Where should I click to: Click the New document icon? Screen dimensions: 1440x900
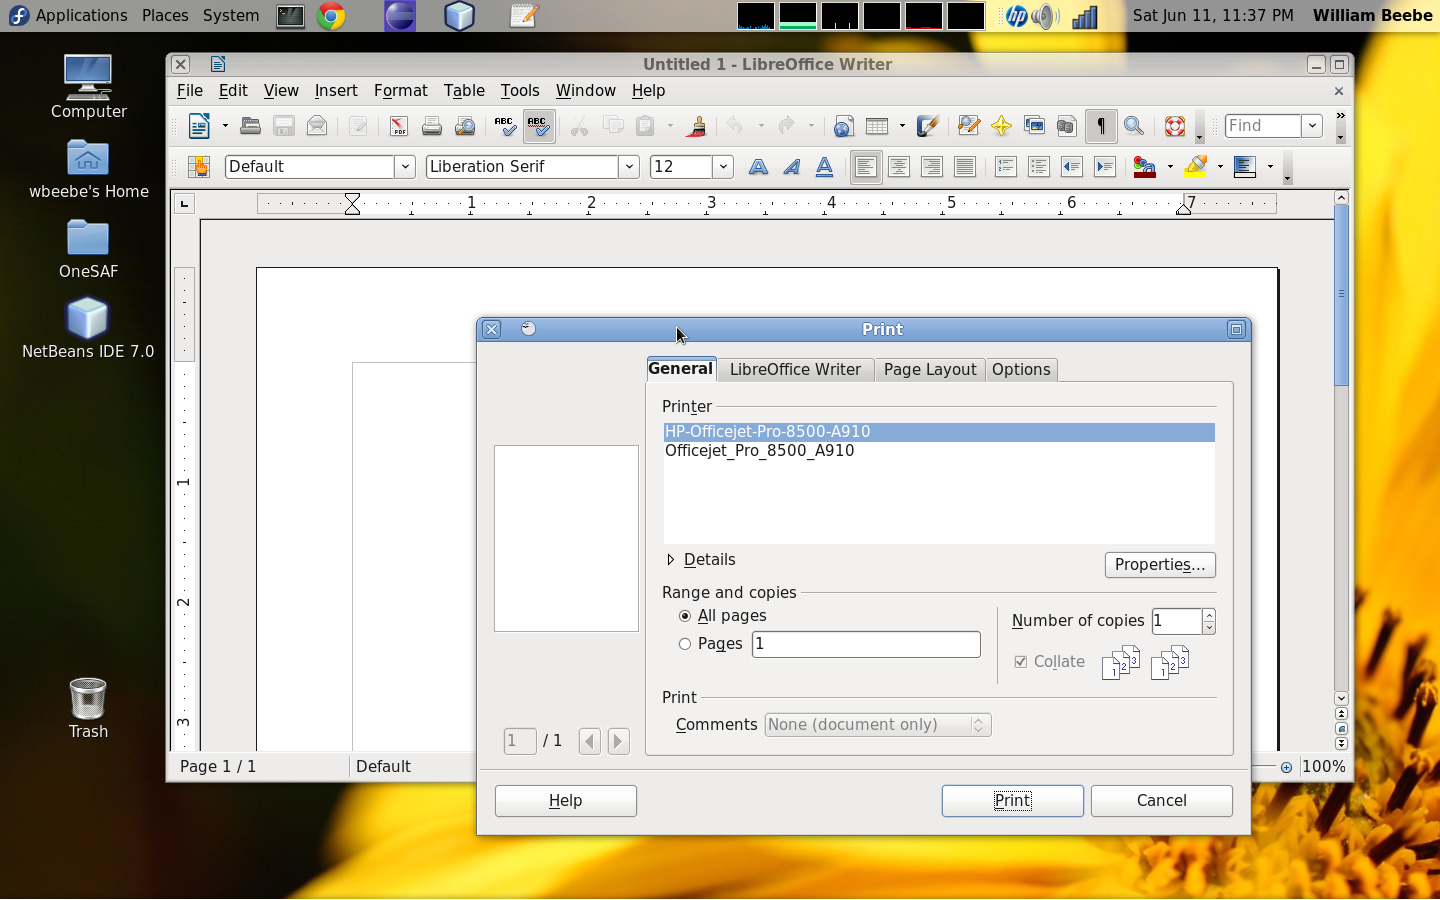[x=199, y=126]
